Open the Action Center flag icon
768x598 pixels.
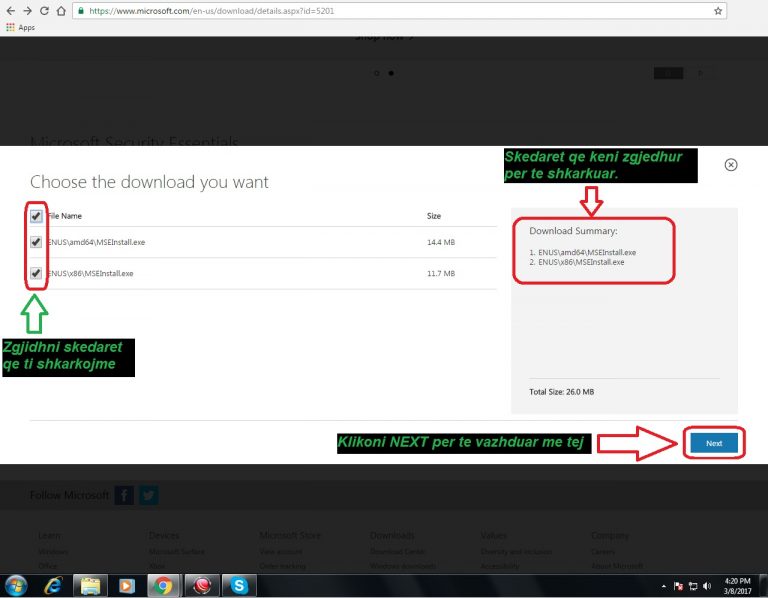678,586
